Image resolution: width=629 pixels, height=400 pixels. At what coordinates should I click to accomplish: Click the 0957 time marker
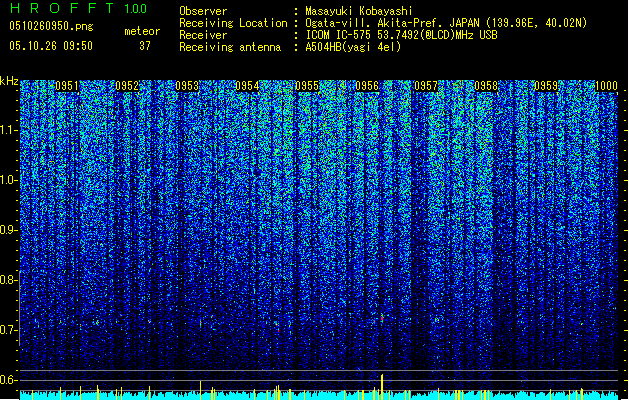pos(426,86)
